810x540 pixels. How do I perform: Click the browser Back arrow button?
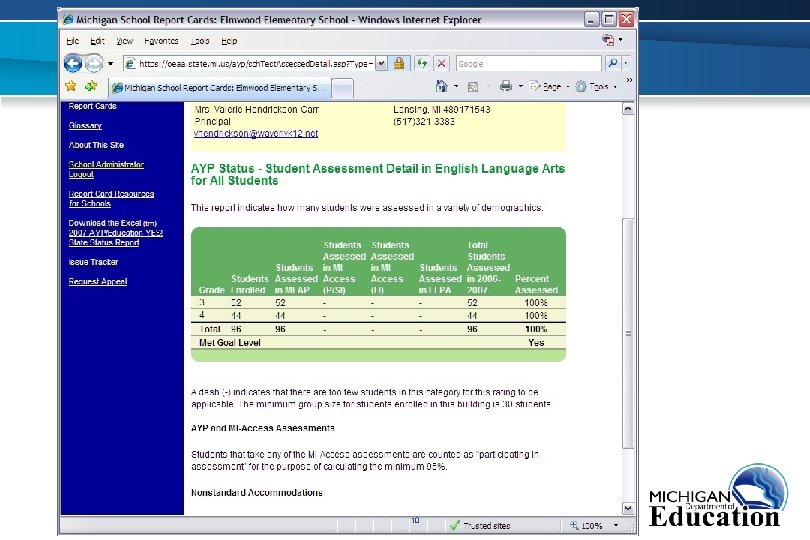click(73, 64)
